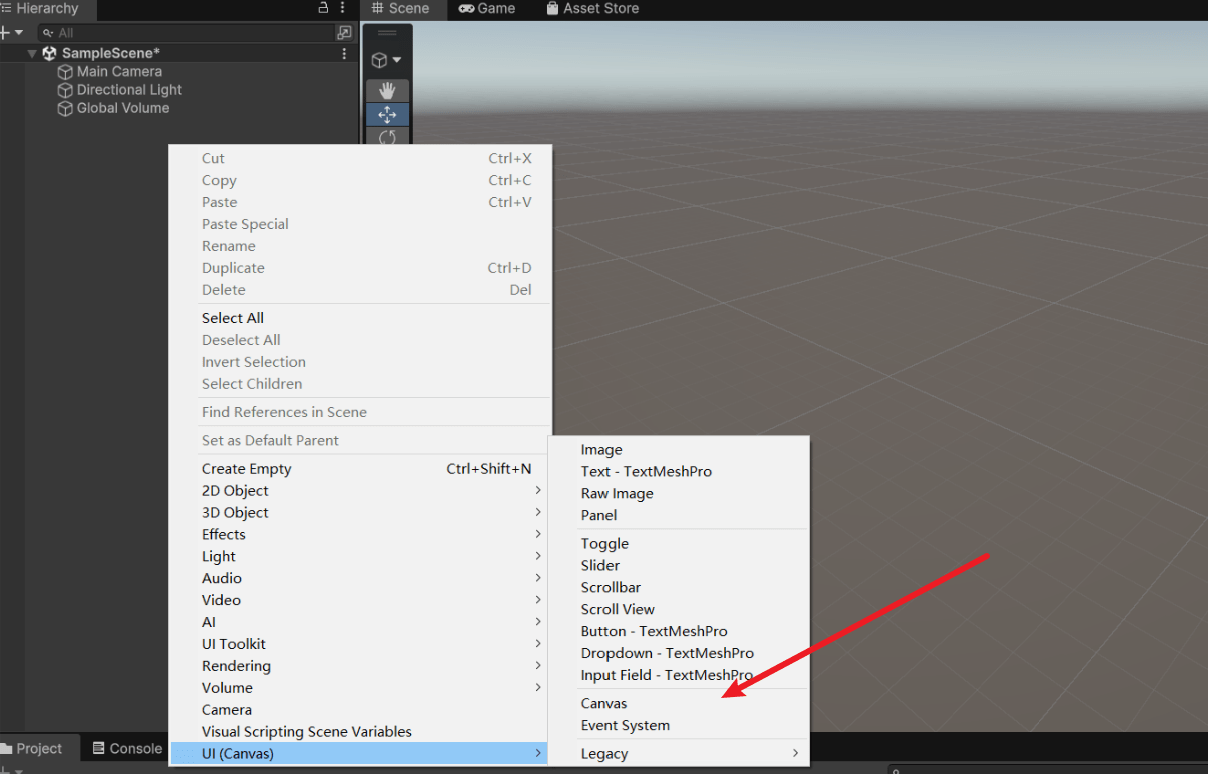The image size is (1208, 774).
Task: Select the Rotate tool in Scene toolbar
Action: pyautogui.click(x=387, y=137)
